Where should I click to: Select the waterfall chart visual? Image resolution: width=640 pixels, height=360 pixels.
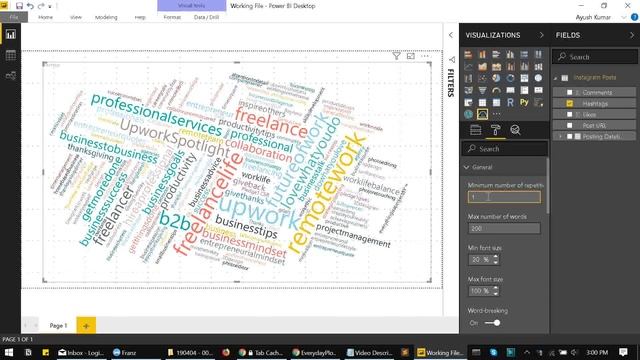468,78
